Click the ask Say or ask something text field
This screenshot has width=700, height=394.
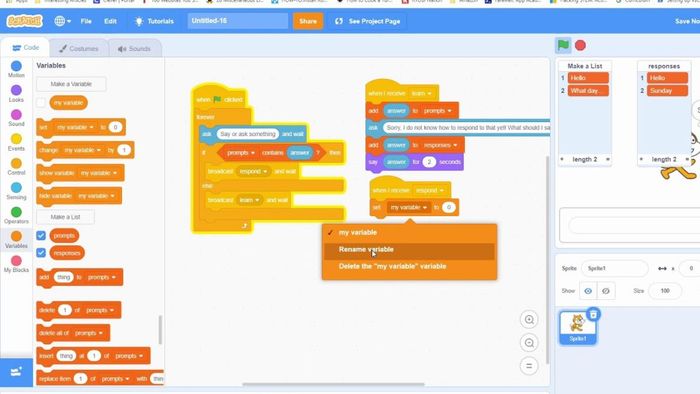point(248,134)
